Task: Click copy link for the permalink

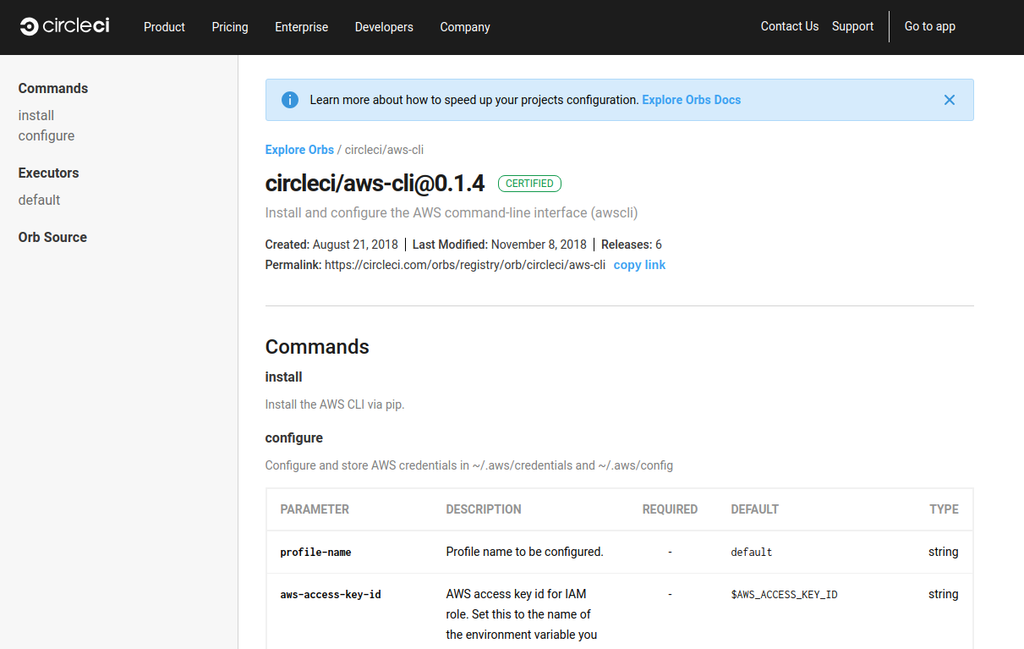Action: coord(639,264)
